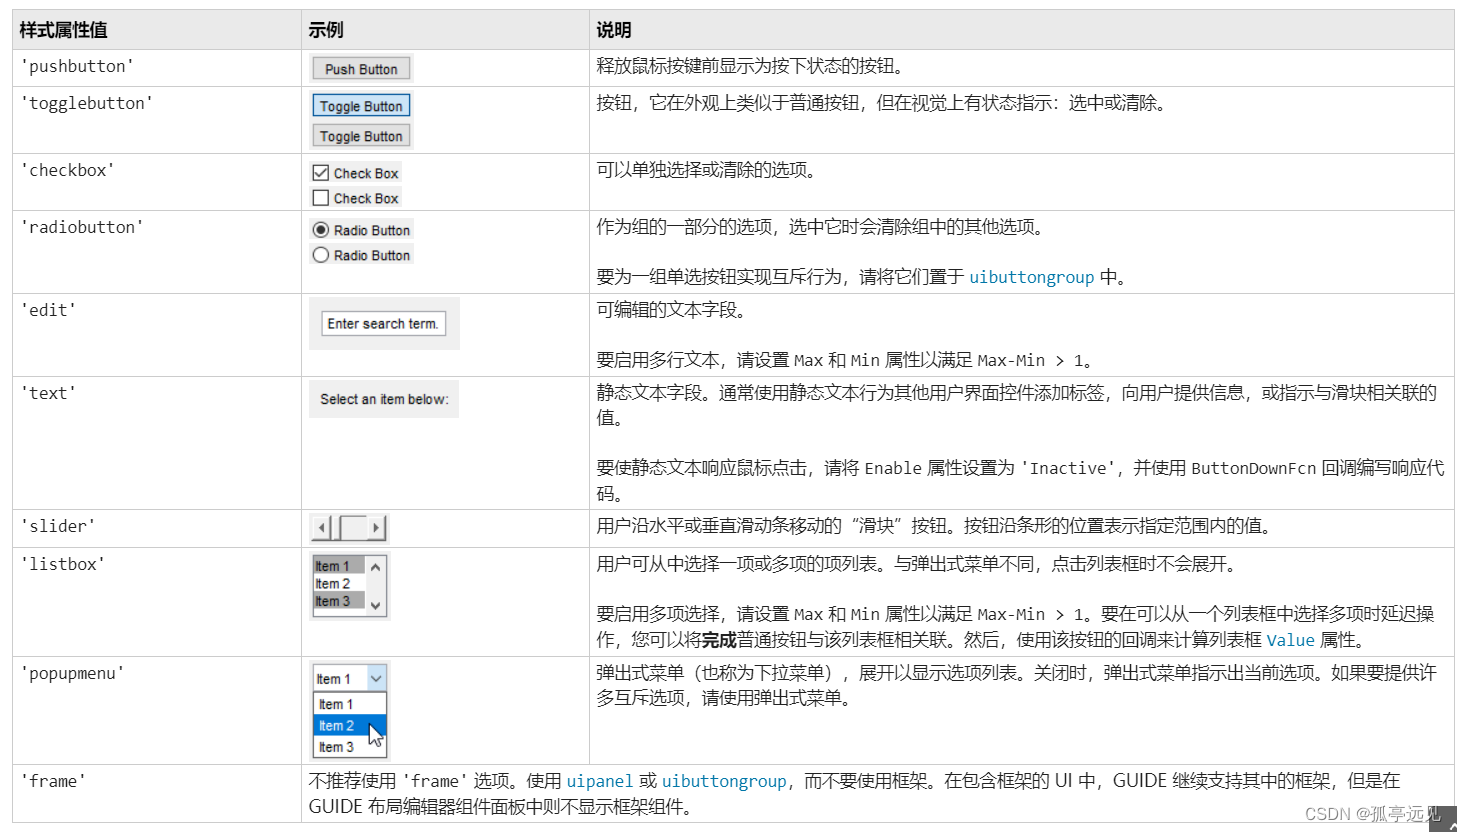Open the uipanel link in frame row
The height and width of the screenshot is (832, 1457).
point(599,781)
